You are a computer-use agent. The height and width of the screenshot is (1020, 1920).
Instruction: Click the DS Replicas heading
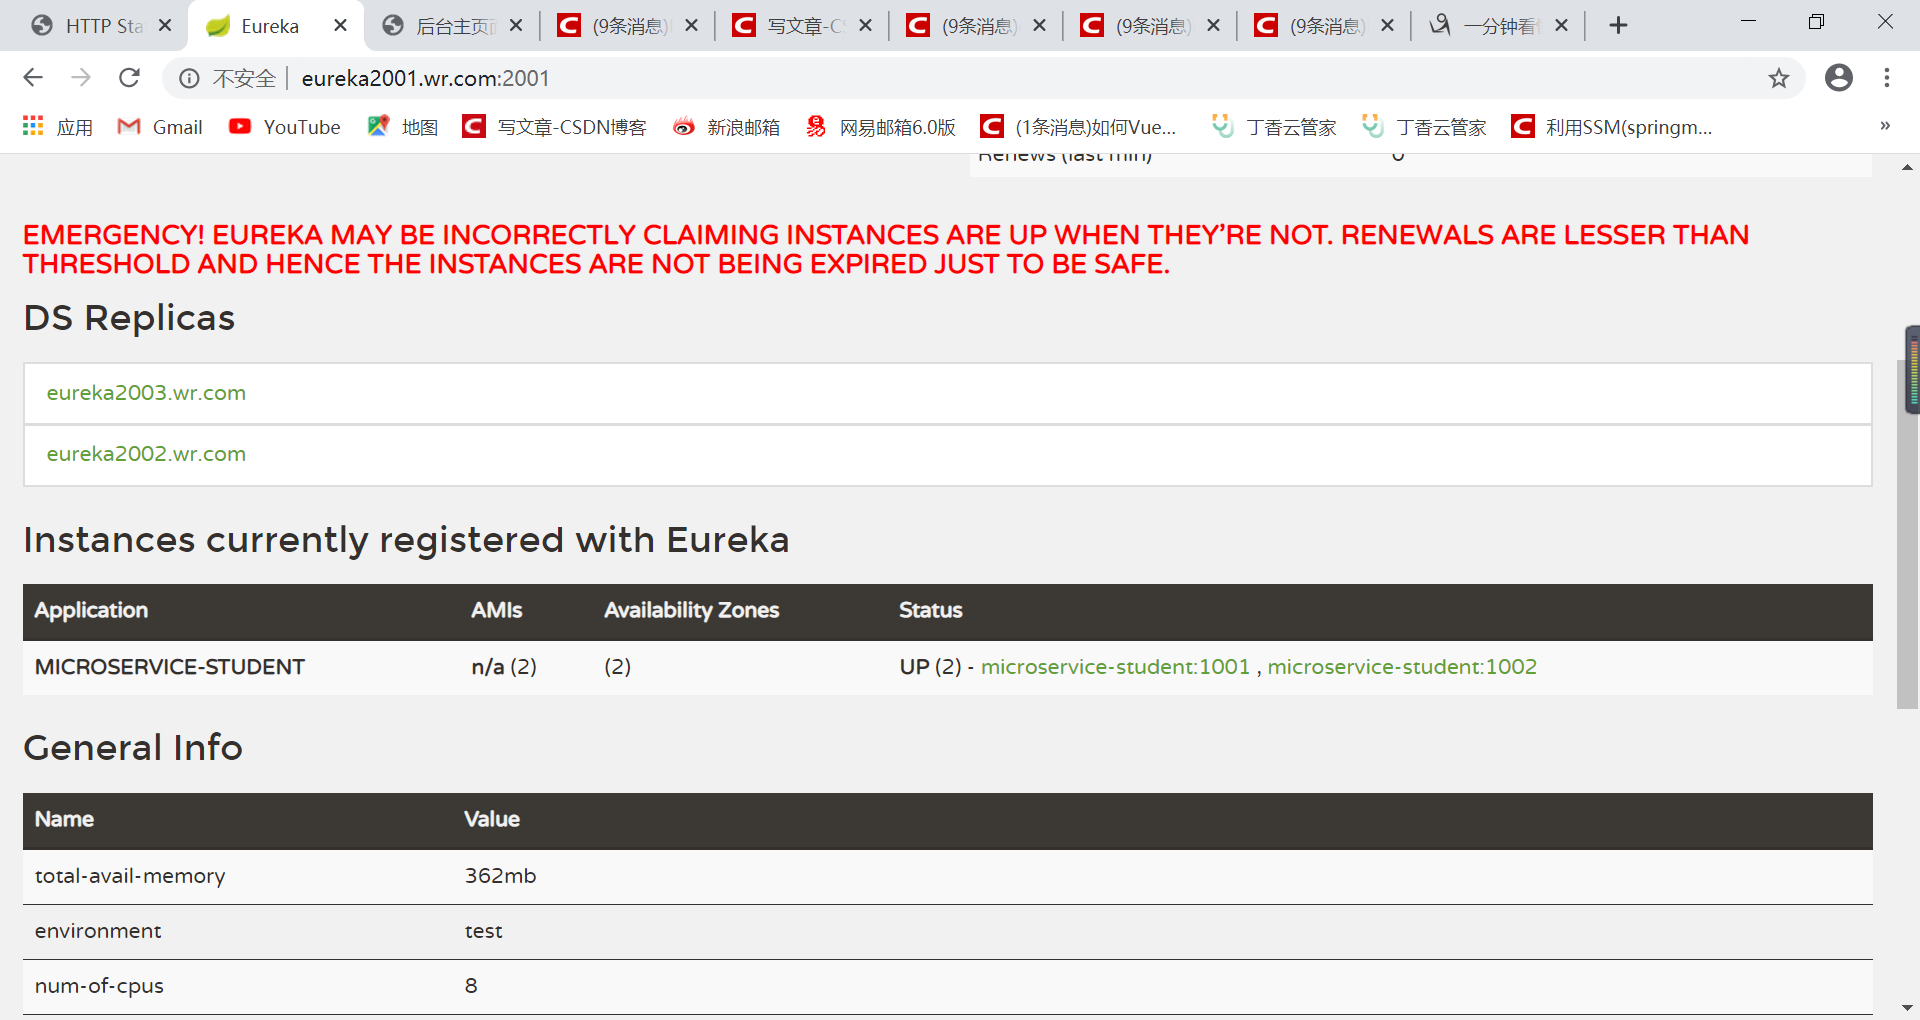129,318
